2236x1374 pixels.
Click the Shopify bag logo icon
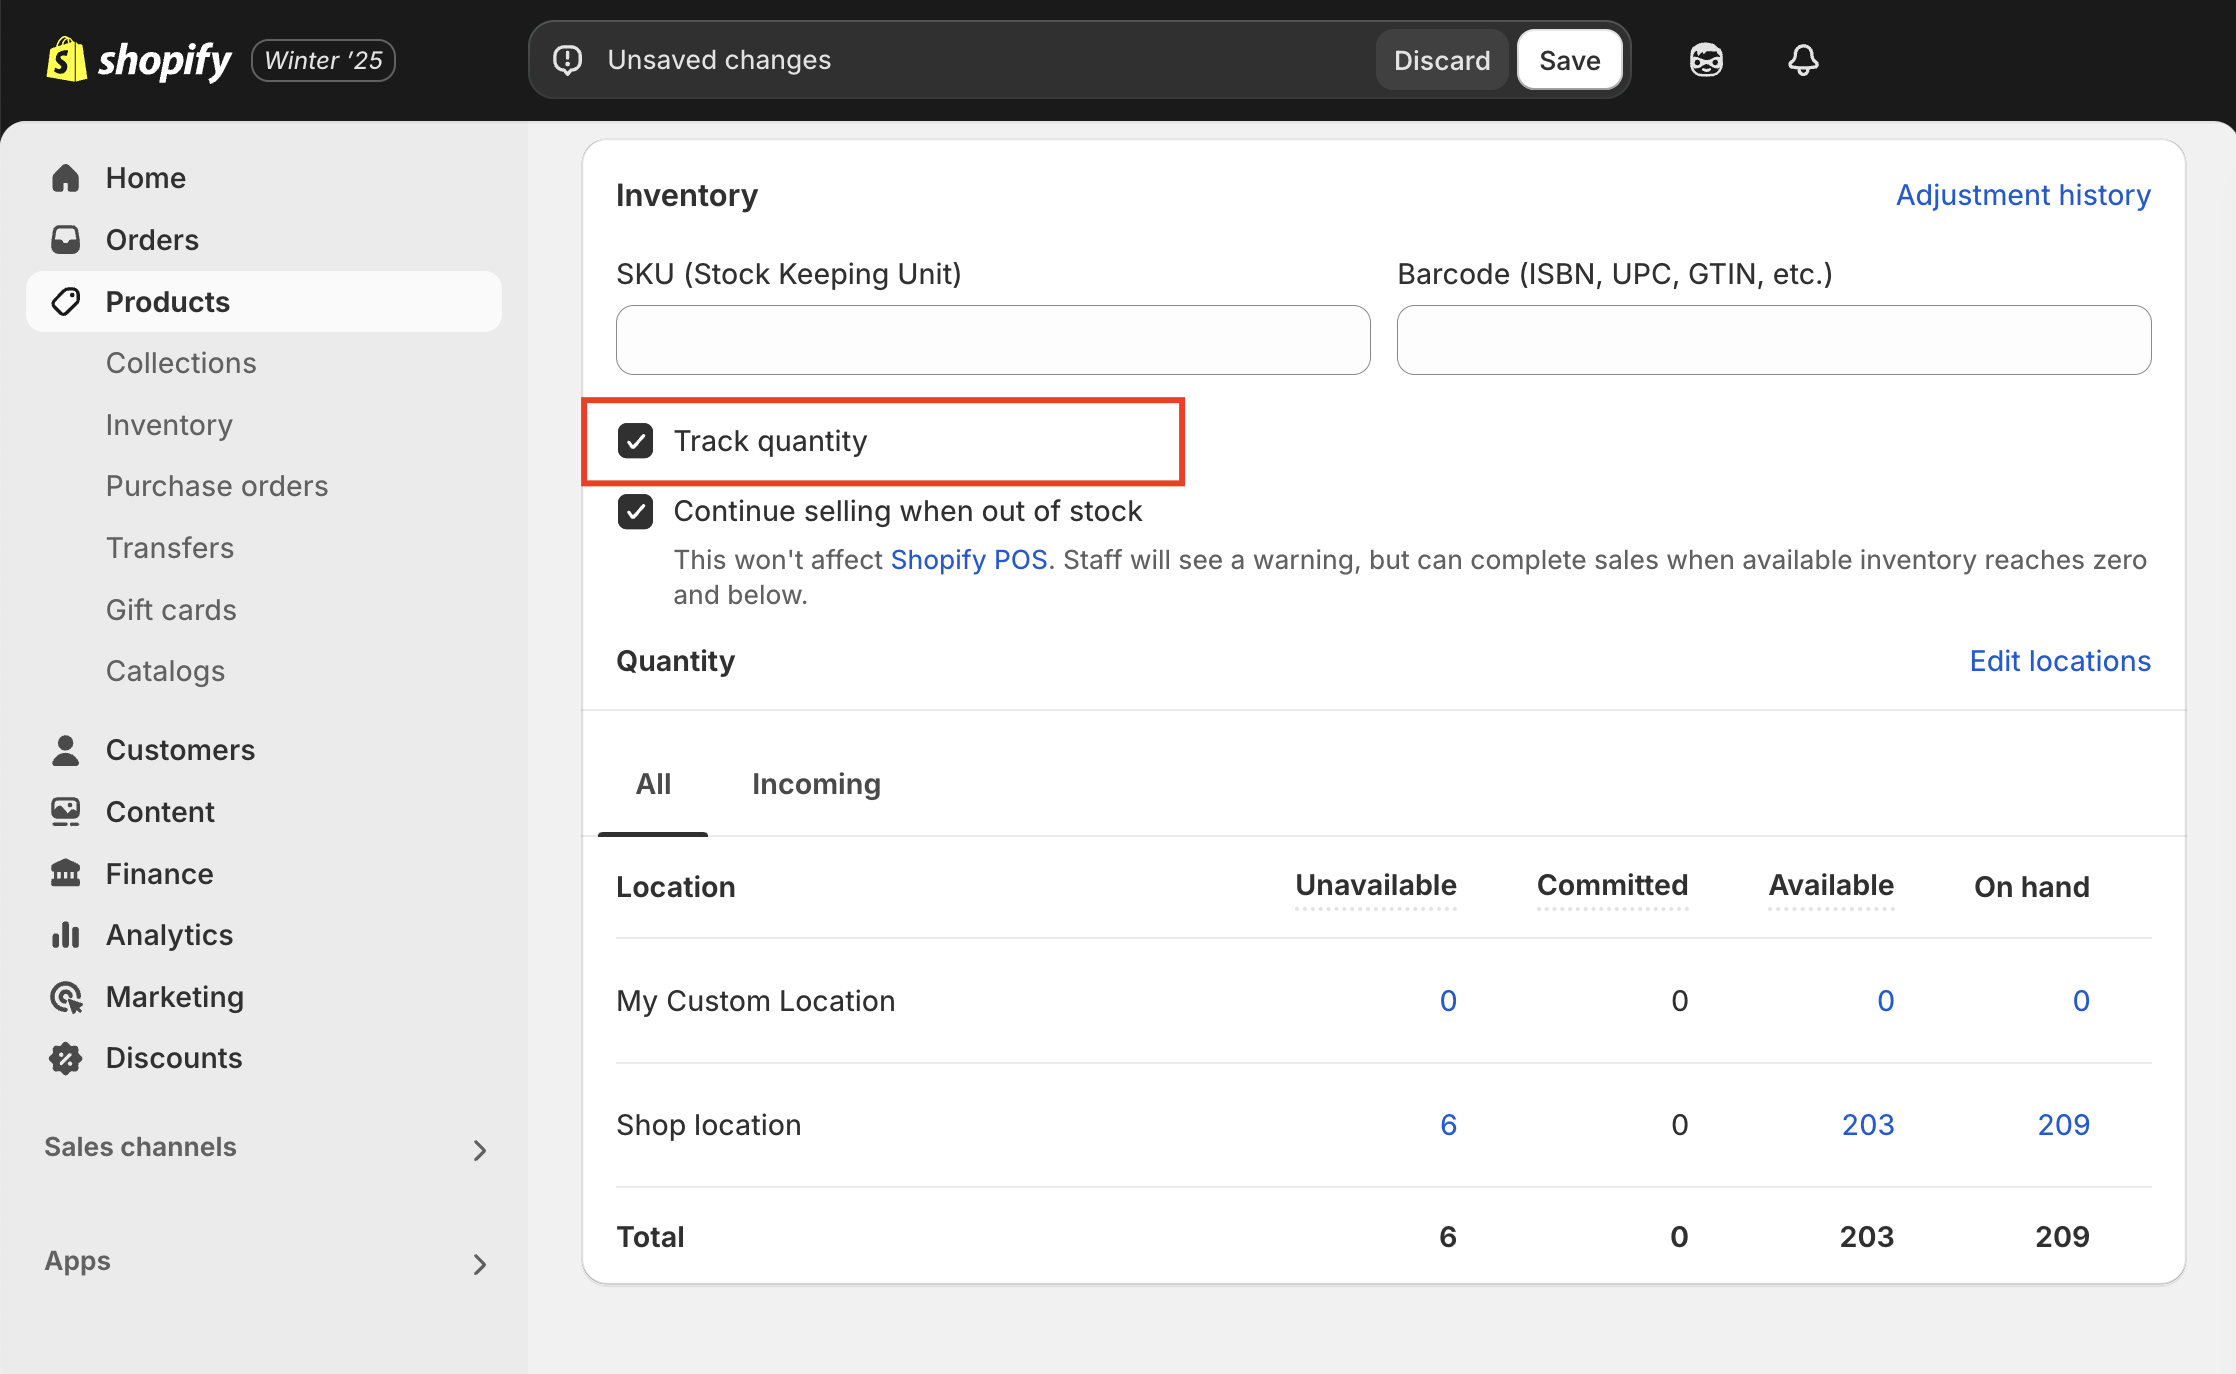click(66, 60)
